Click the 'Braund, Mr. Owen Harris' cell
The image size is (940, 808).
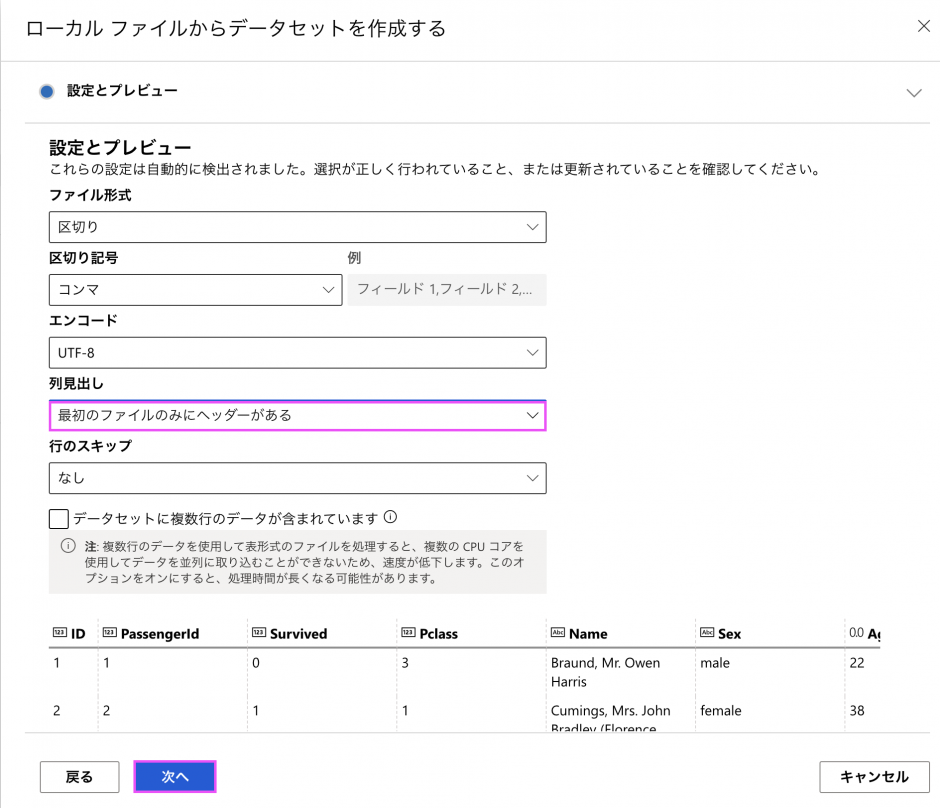[605, 672]
